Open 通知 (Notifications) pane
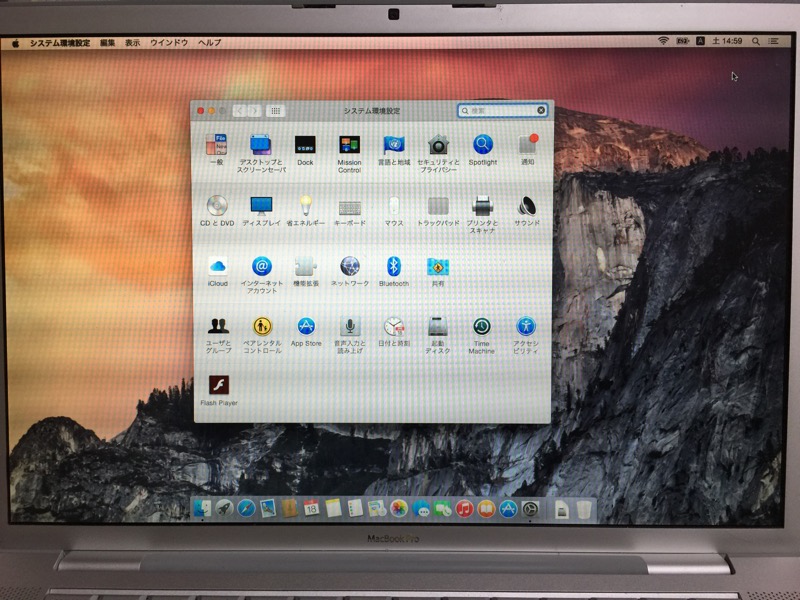The height and width of the screenshot is (600, 800). [527, 149]
